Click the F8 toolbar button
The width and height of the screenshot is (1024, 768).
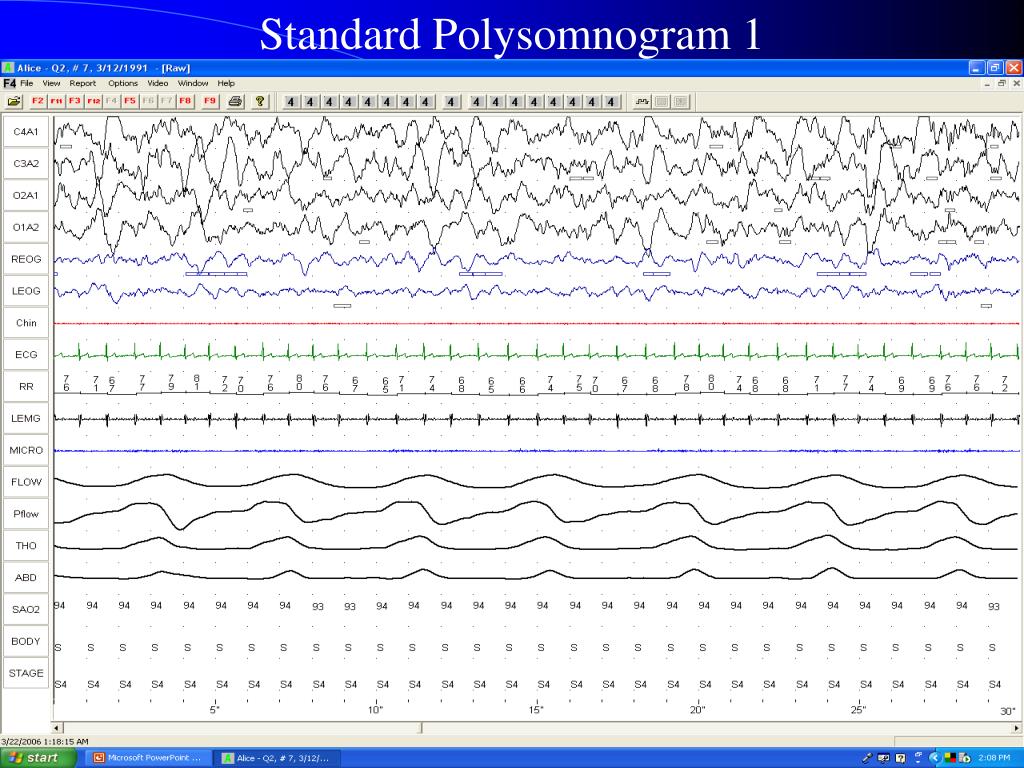(184, 101)
